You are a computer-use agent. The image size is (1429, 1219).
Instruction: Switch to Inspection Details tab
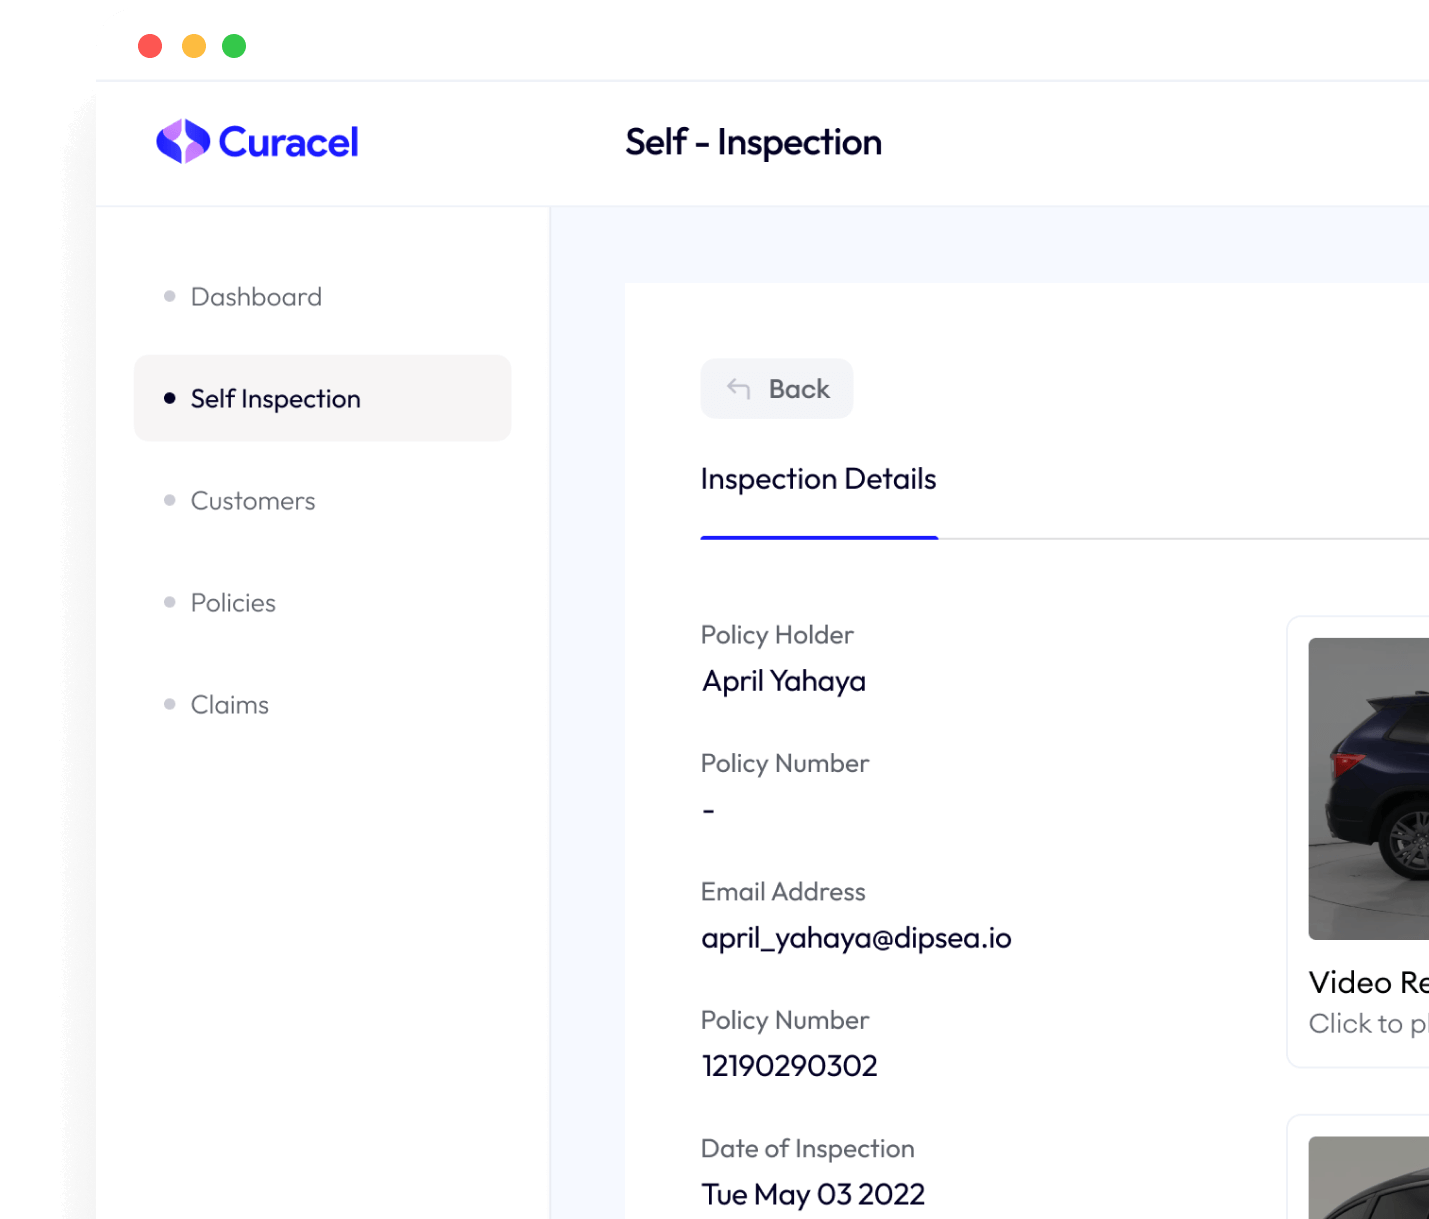click(818, 479)
